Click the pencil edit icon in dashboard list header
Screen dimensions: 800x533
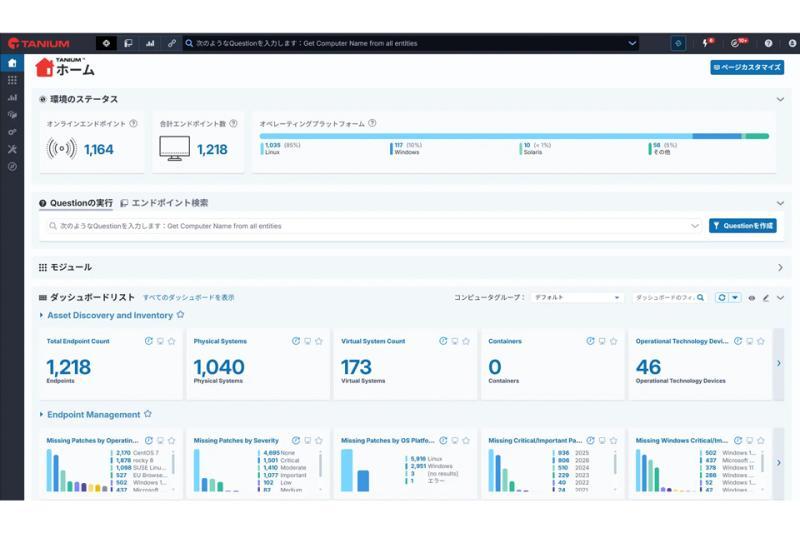(766, 297)
